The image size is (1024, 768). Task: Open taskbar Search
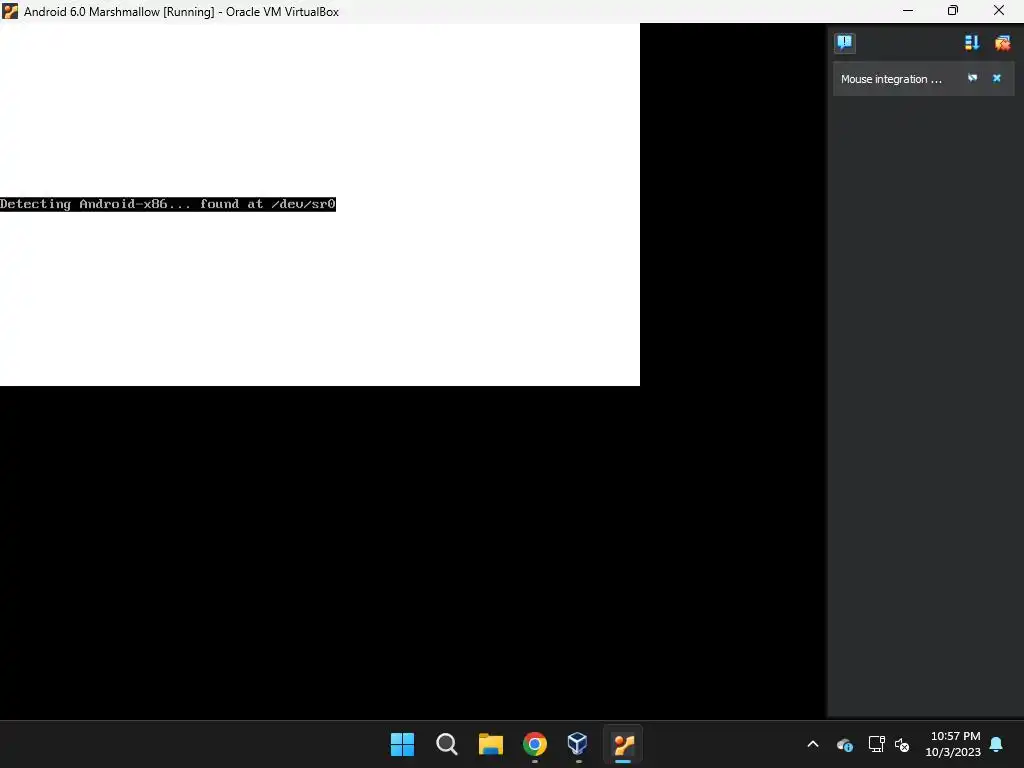pyautogui.click(x=447, y=744)
